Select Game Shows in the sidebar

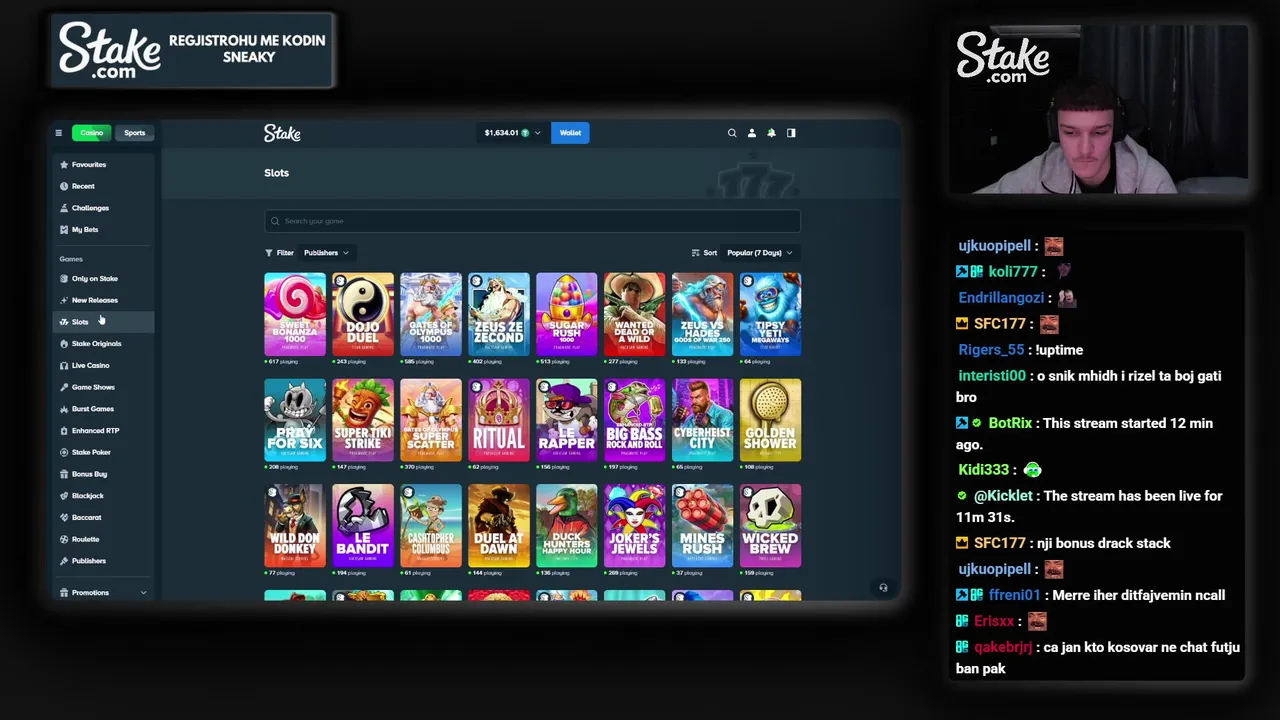pos(103,387)
